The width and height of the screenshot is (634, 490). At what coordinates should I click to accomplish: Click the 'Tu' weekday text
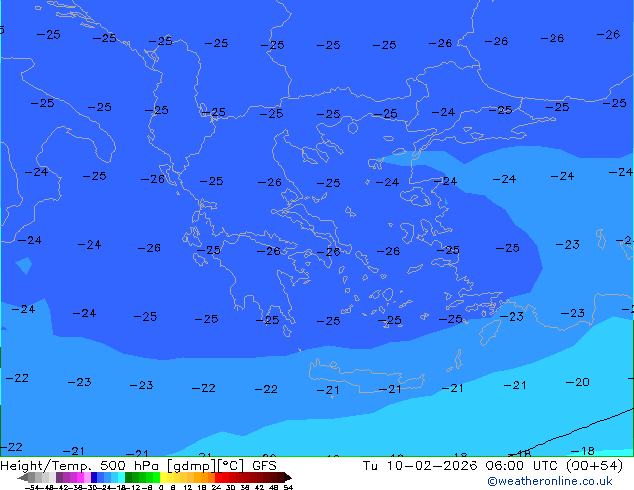coord(370,466)
